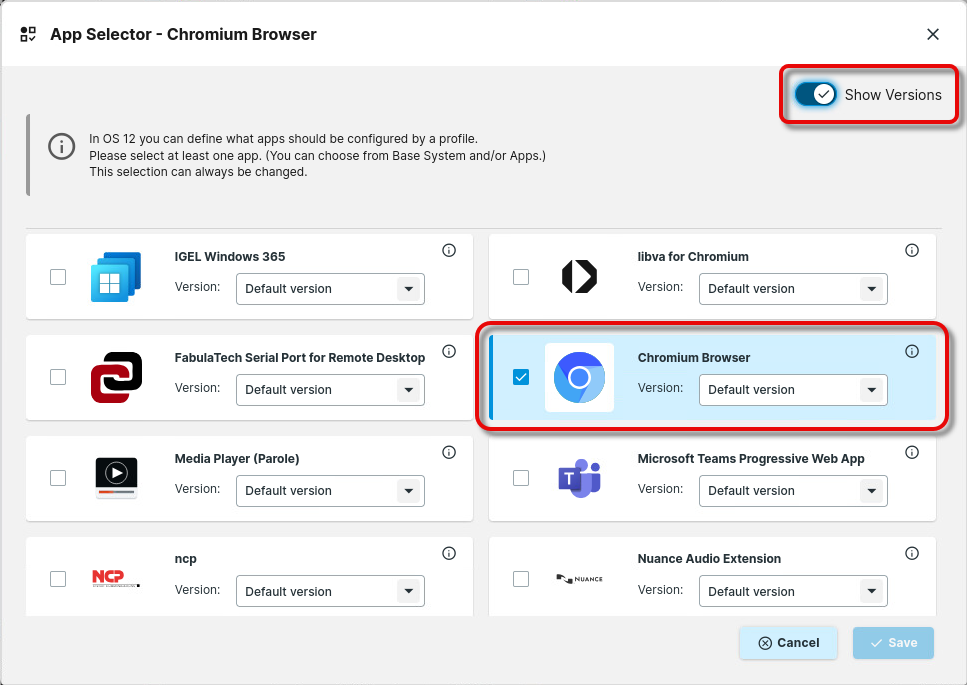Check the IGEL Windows 365 checkbox

[x=58, y=276]
